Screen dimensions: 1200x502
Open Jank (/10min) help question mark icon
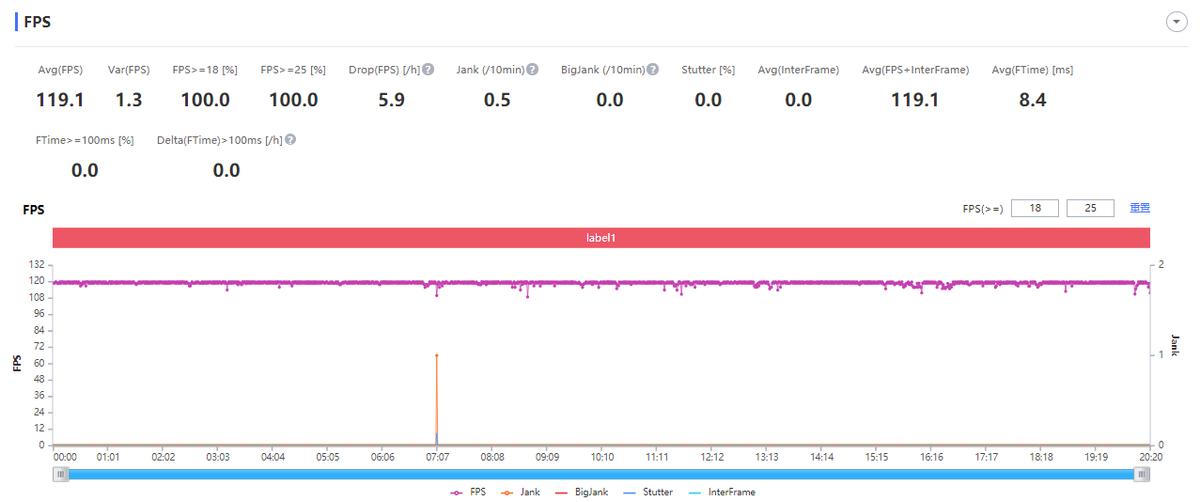pyautogui.click(x=533, y=70)
